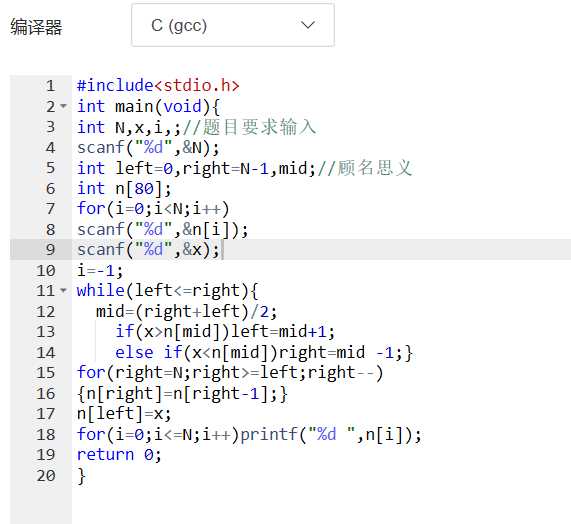
Task: Click the scanf("%d",&N); line
Action: (148, 148)
